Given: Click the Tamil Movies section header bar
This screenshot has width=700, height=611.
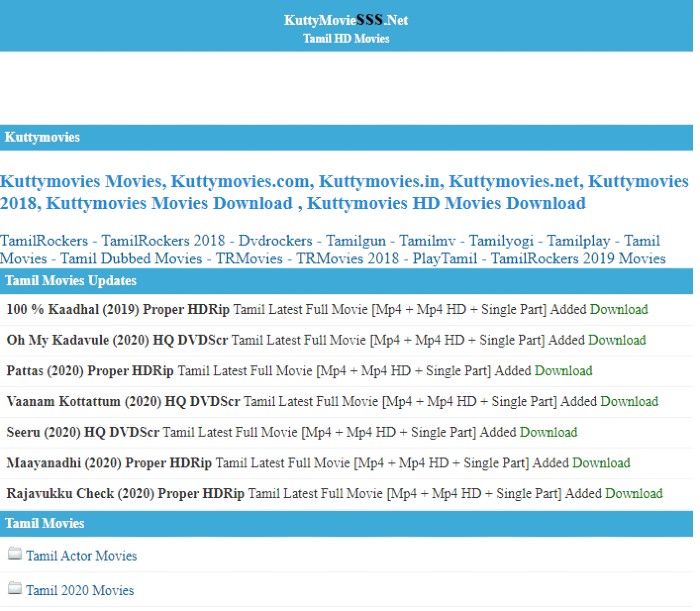Looking at the screenshot, I should pos(346,524).
